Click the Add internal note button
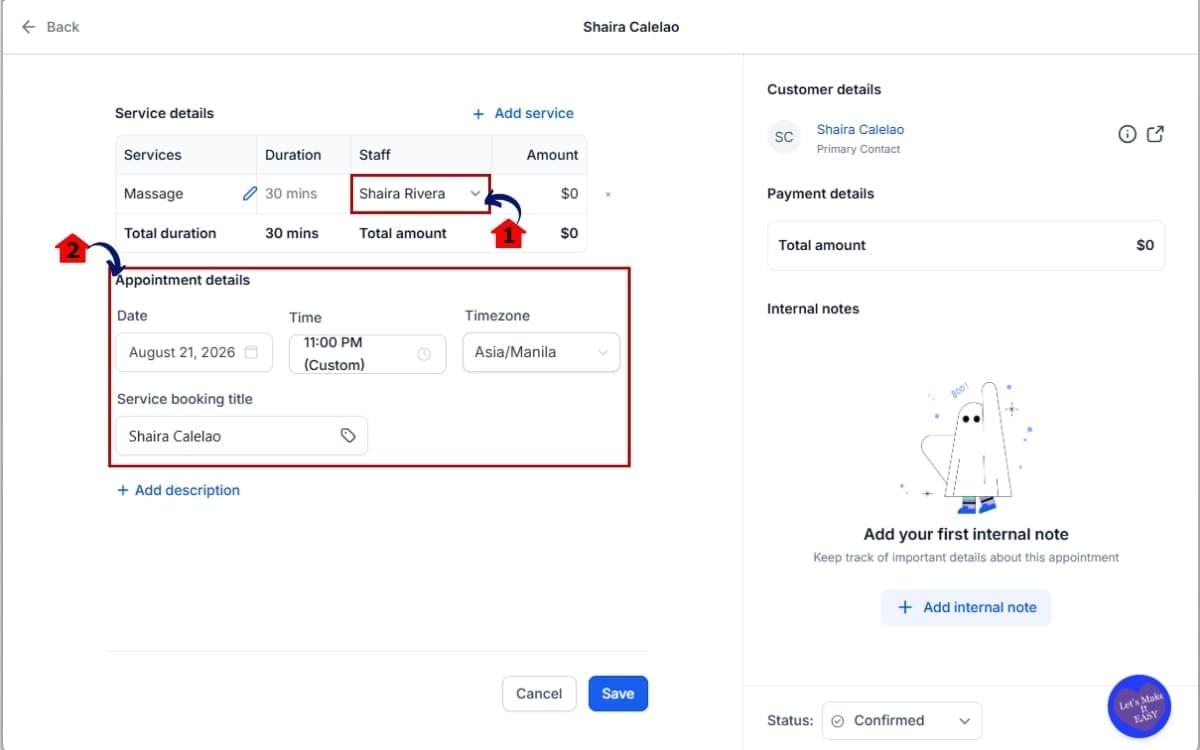The image size is (1200, 750). [x=966, y=607]
